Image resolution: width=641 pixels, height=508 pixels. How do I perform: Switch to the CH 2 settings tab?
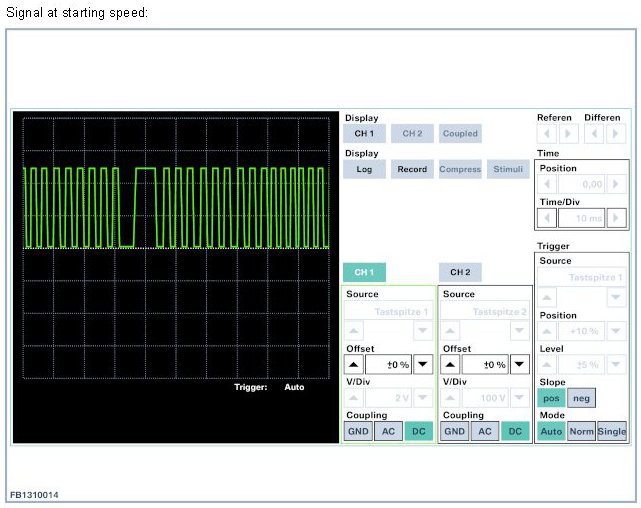coord(460,272)
